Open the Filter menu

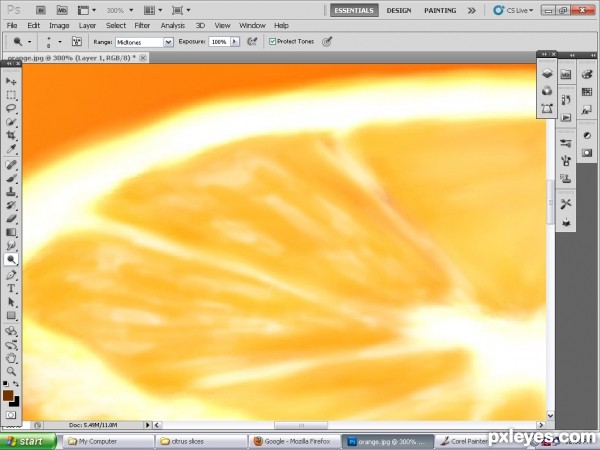click(x=142, y=26)
